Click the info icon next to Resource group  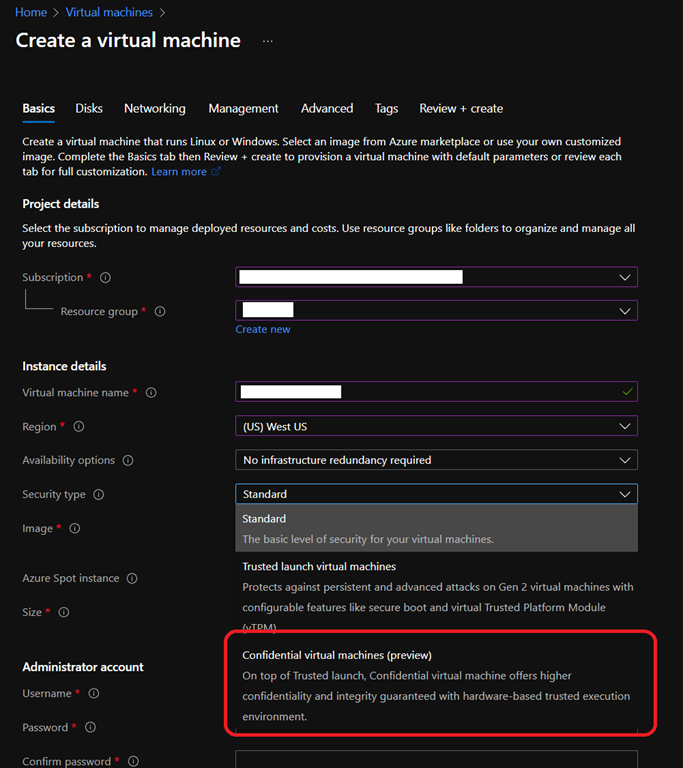tap(160, 312)
